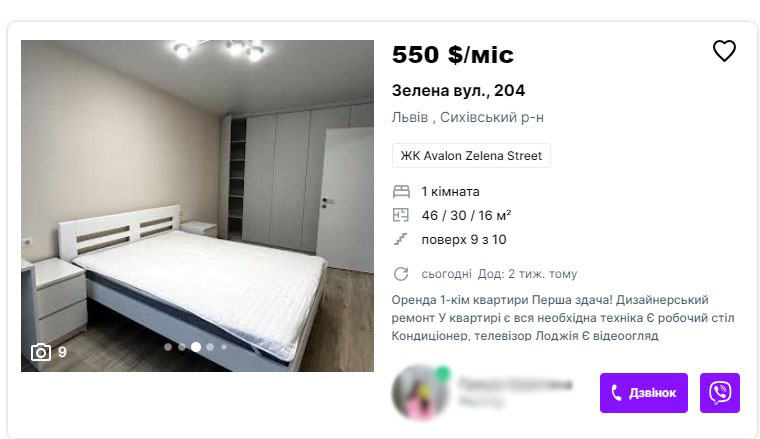Select the second photo carousel dot
Image resolution: width=760 pixels, height=439 pixels.
pyautogui.click(x=182, y=347)
